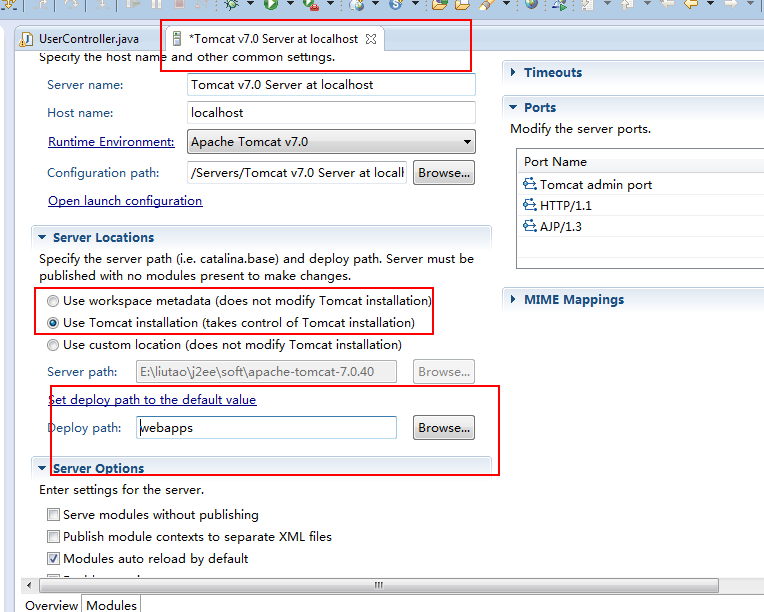This screenshot has height=612, width=764.
Task: Open the Debug dropdown arrow beside bug icon
Action: pyautogui.click(x=250, y=4)
